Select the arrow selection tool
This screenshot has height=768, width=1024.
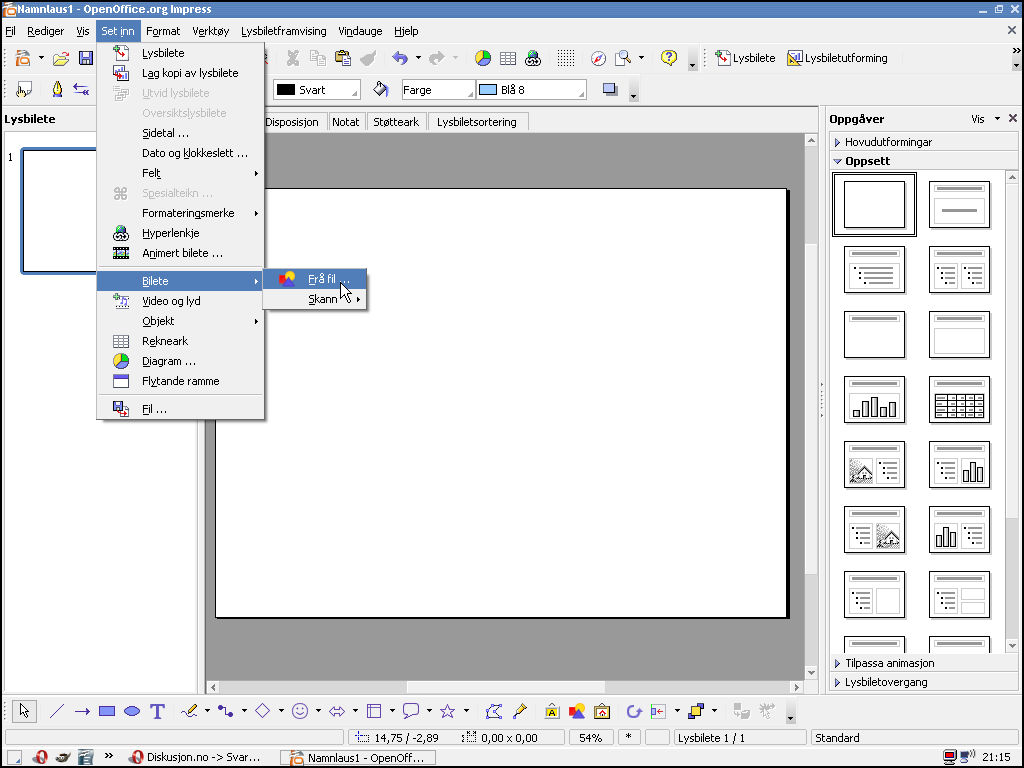[x=24, y=711]
